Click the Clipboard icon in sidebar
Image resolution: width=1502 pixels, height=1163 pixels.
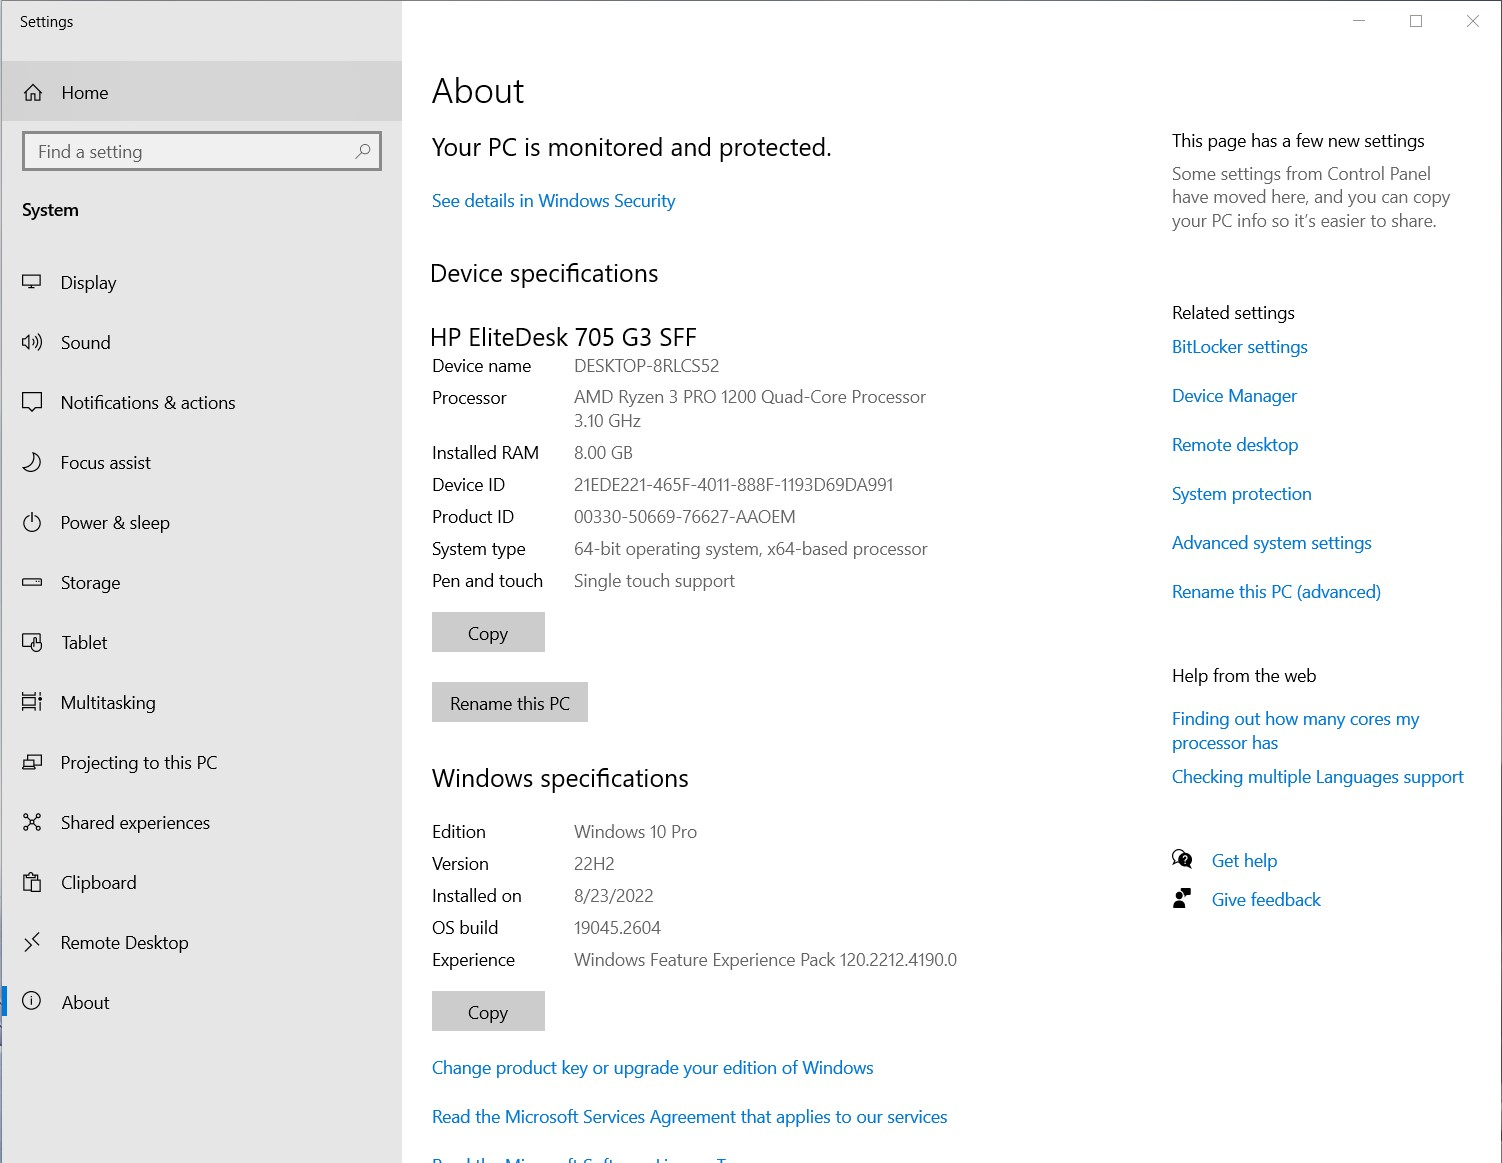[32, 882]
